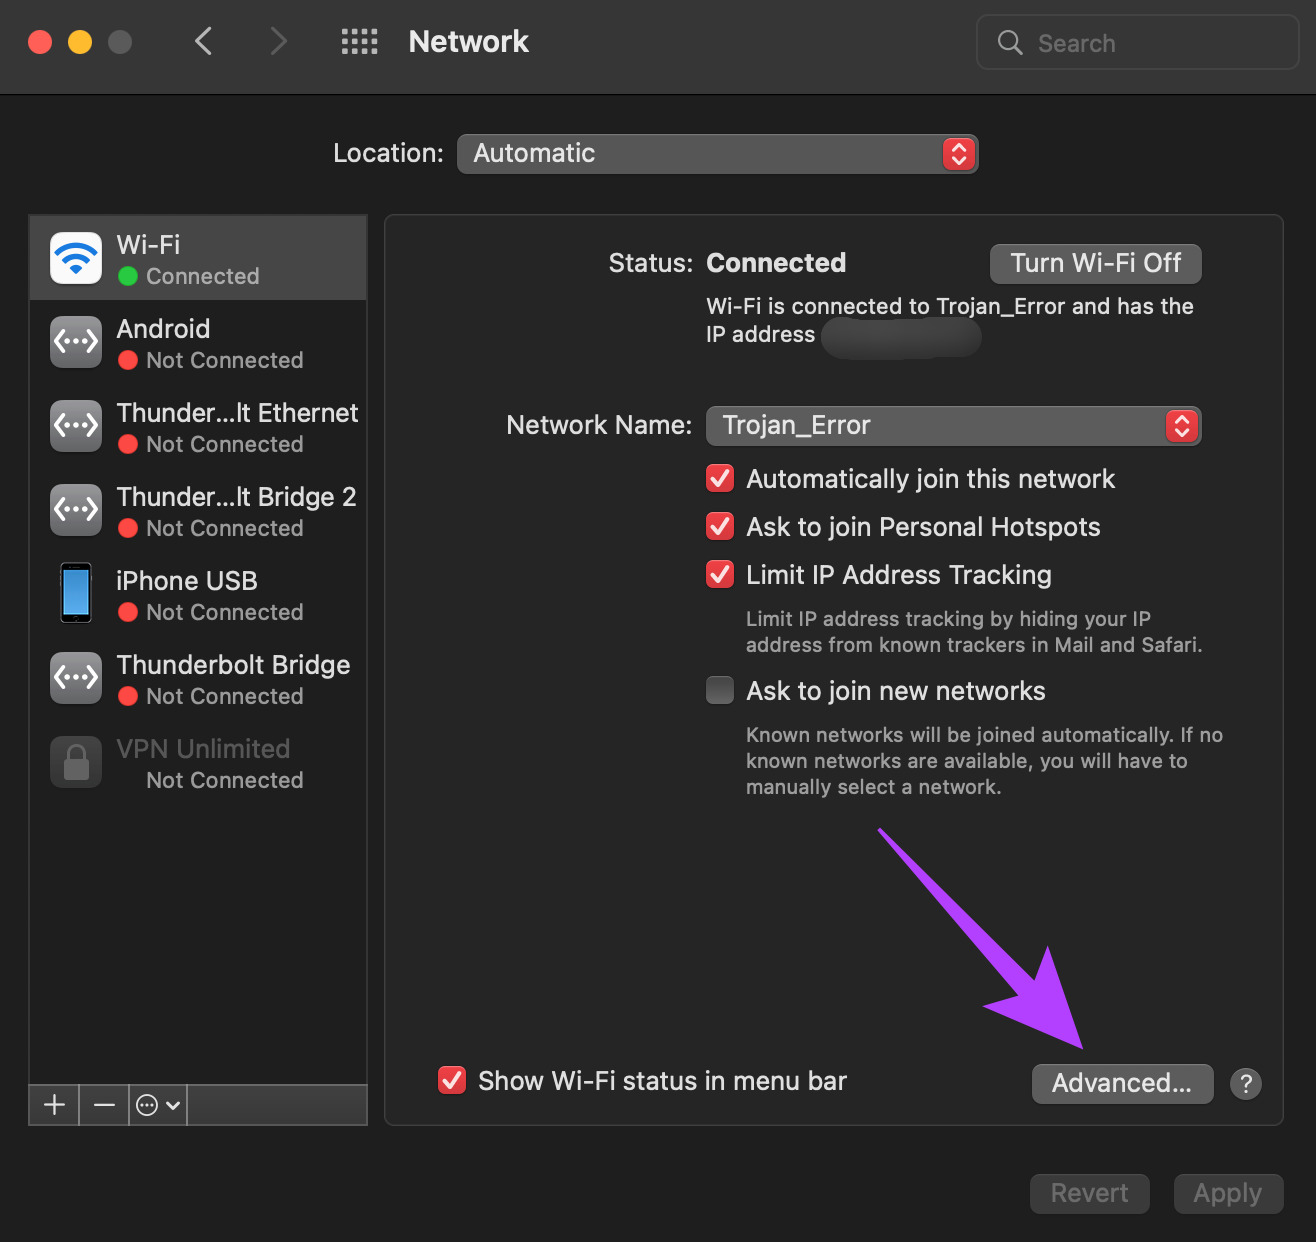This screenshot has width=1316, height=1242.
Task: Open the Advanced settings
Action: point(1122,1083)
